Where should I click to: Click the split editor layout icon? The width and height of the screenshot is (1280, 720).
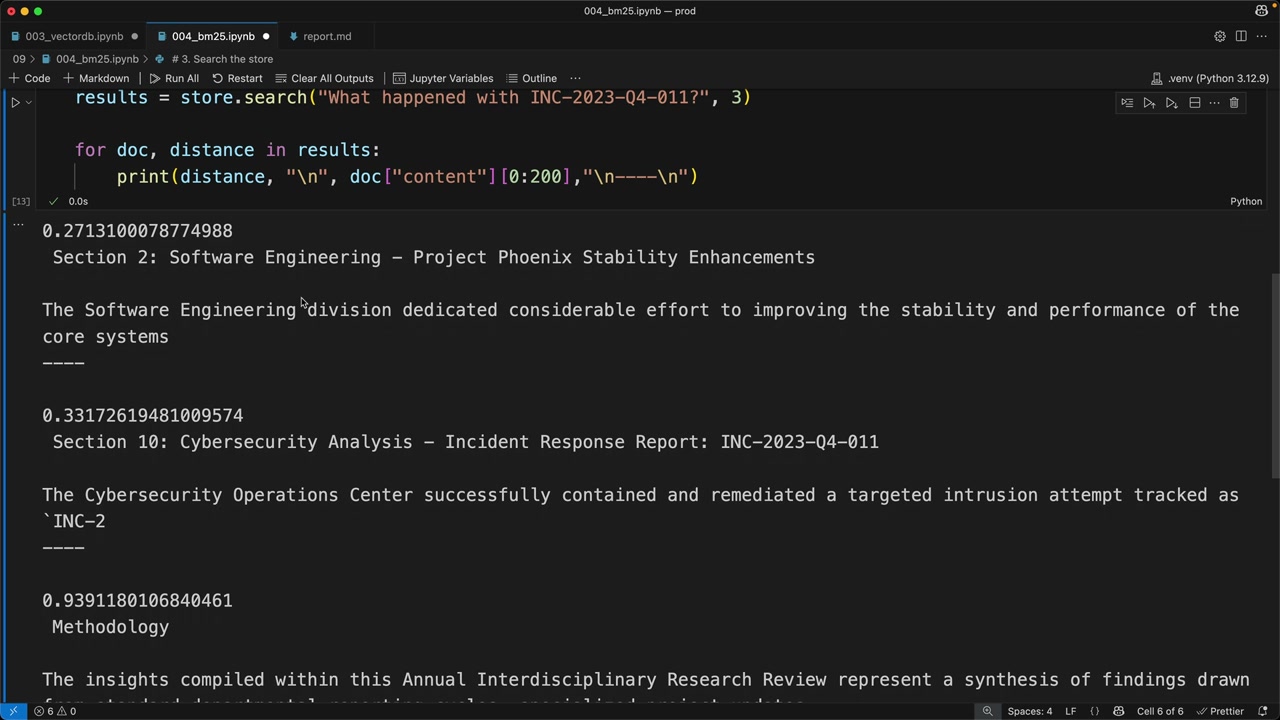1241,36
